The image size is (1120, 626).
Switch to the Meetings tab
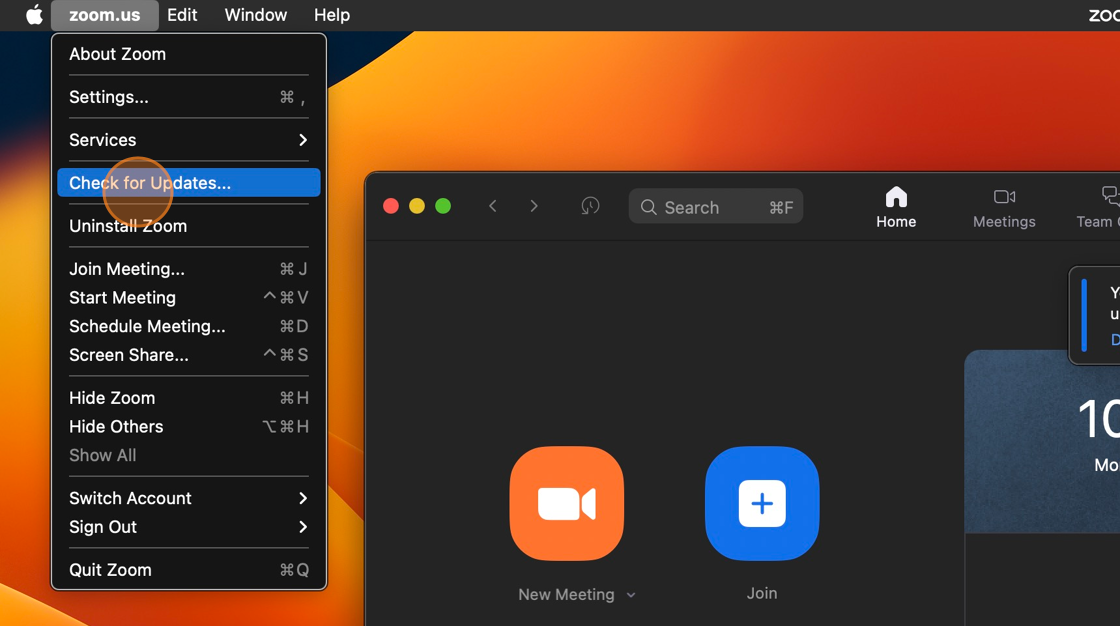tap(1004, 208)
